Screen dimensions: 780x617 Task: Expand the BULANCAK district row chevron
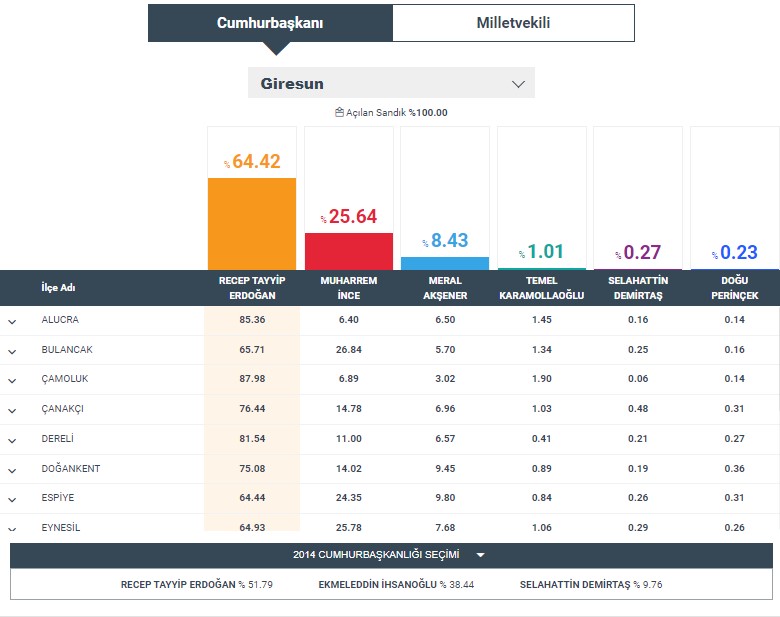click(x=13, y=351)
